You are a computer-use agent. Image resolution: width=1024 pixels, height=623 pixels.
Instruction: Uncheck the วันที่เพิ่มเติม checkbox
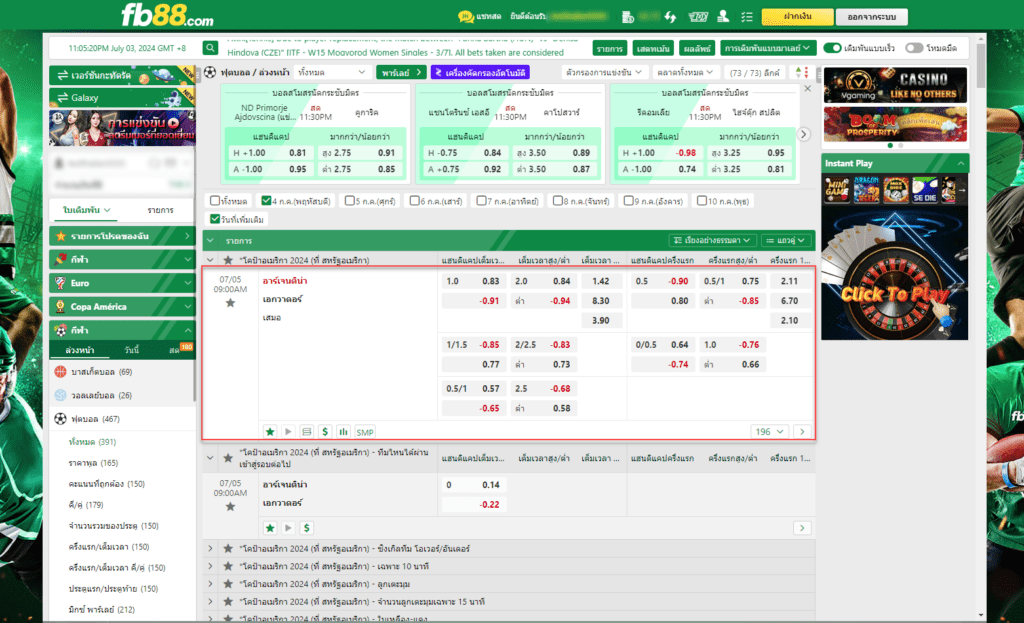coord(215,219)
